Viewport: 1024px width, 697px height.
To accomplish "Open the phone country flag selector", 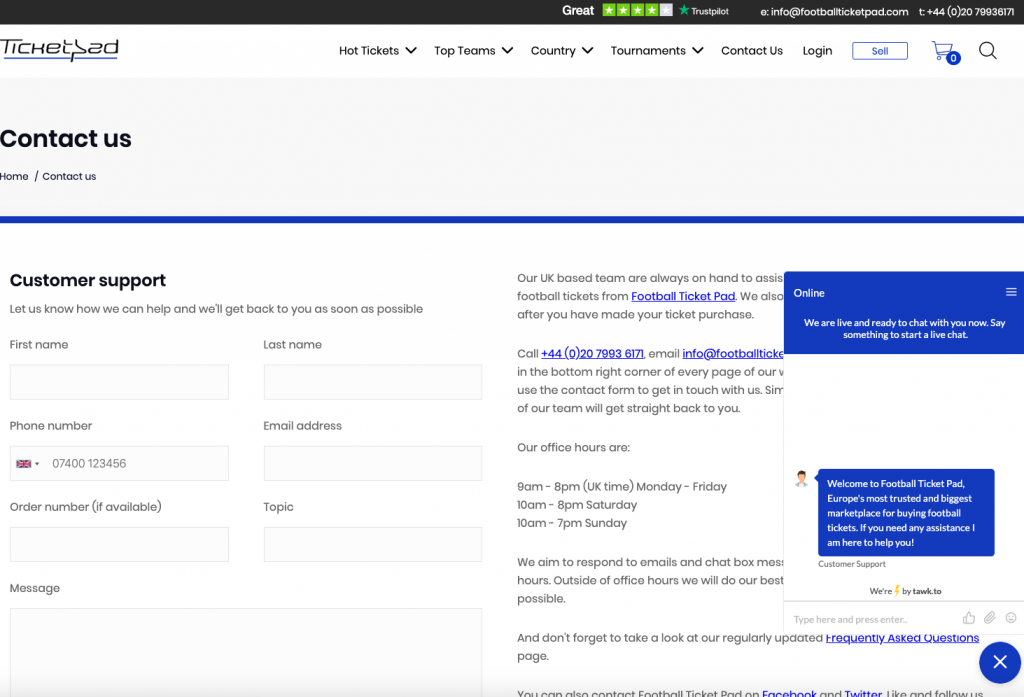I will (x=27, y=464).
